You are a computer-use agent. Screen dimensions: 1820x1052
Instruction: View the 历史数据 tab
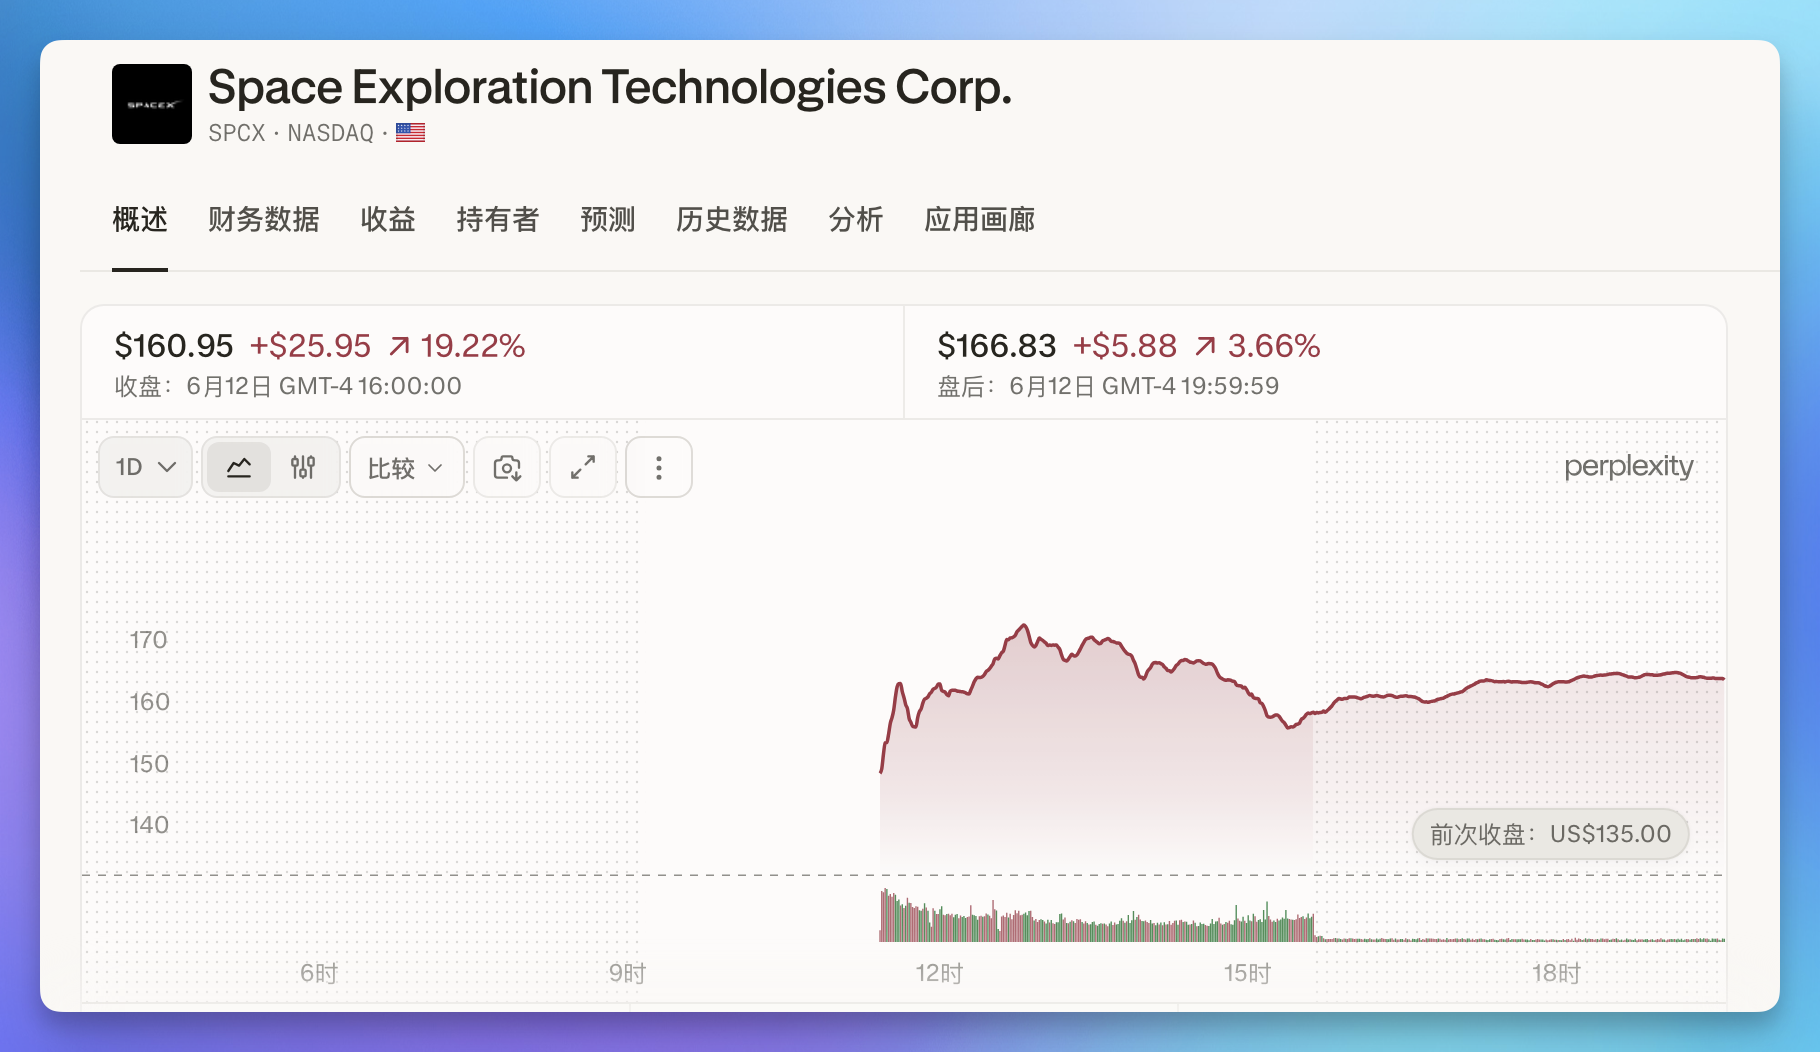pos(732,219)
